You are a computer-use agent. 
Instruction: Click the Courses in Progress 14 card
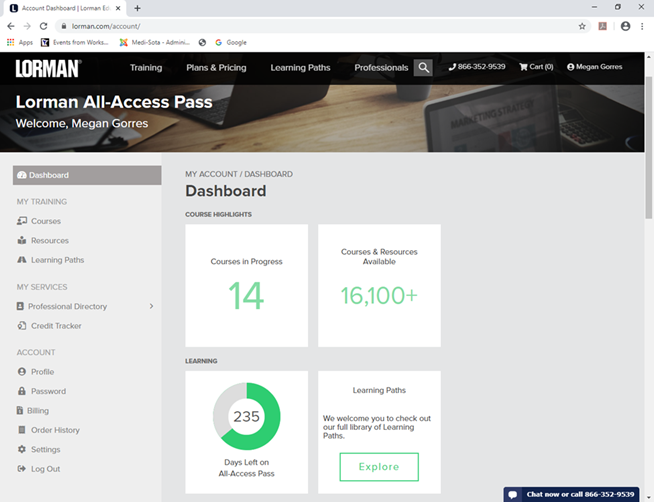click(247, 286)
